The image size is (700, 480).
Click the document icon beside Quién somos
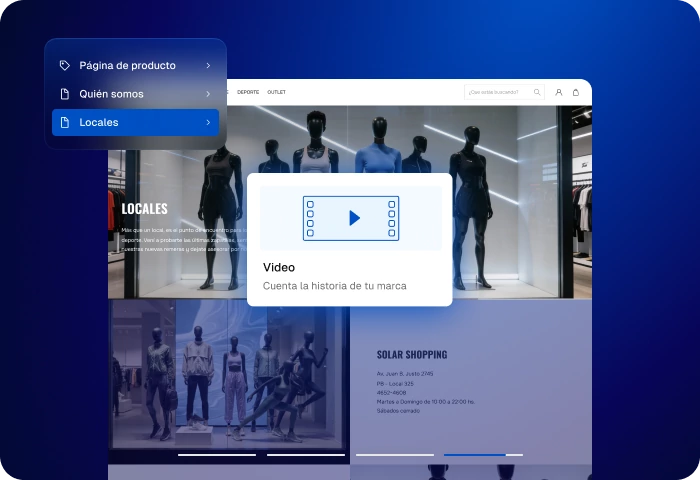(65, 94)
